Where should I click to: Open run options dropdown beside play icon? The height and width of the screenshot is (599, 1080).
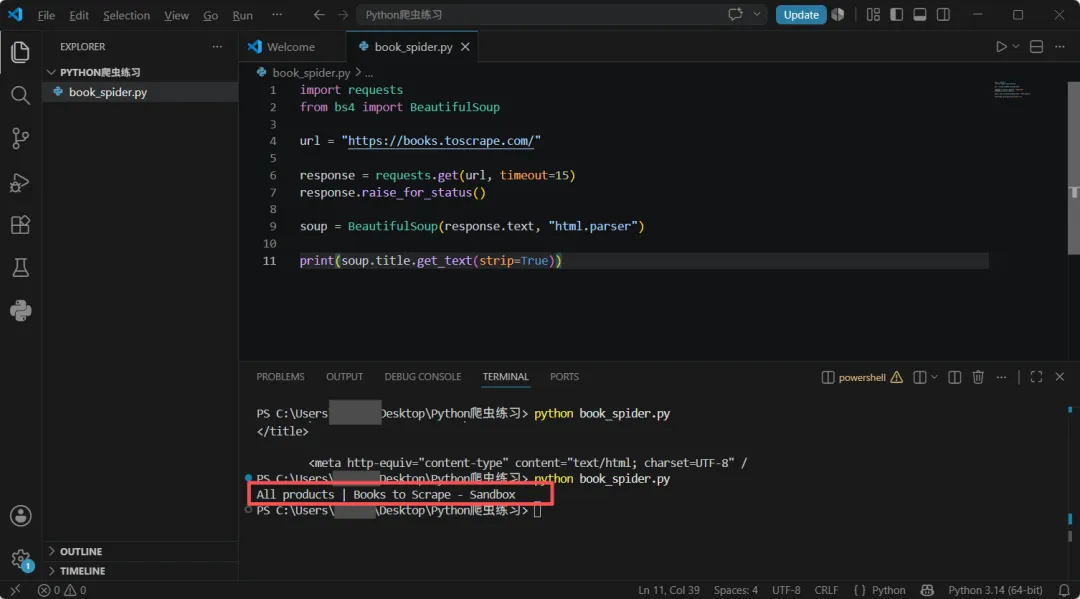tap(1015, 47)
